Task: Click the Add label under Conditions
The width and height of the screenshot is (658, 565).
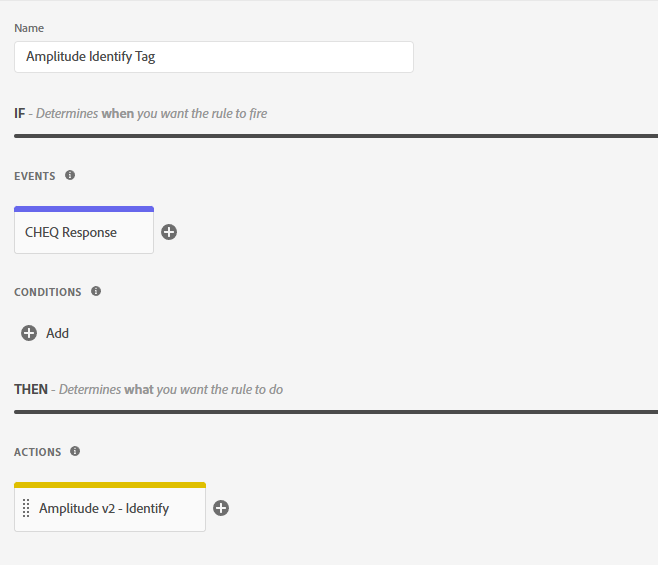Action: pos(57,333)
